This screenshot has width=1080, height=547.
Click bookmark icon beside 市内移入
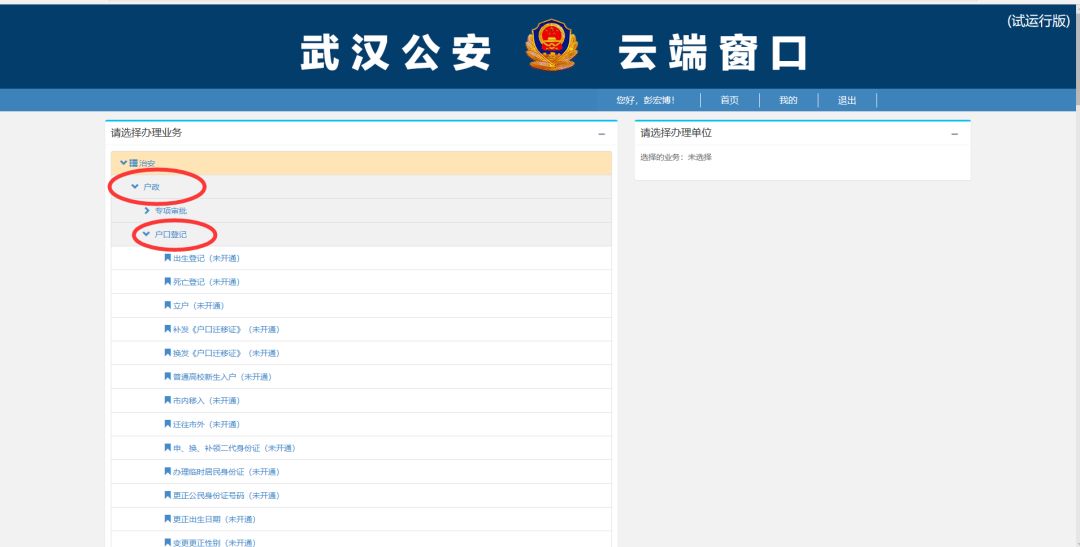tap(168, 400)
